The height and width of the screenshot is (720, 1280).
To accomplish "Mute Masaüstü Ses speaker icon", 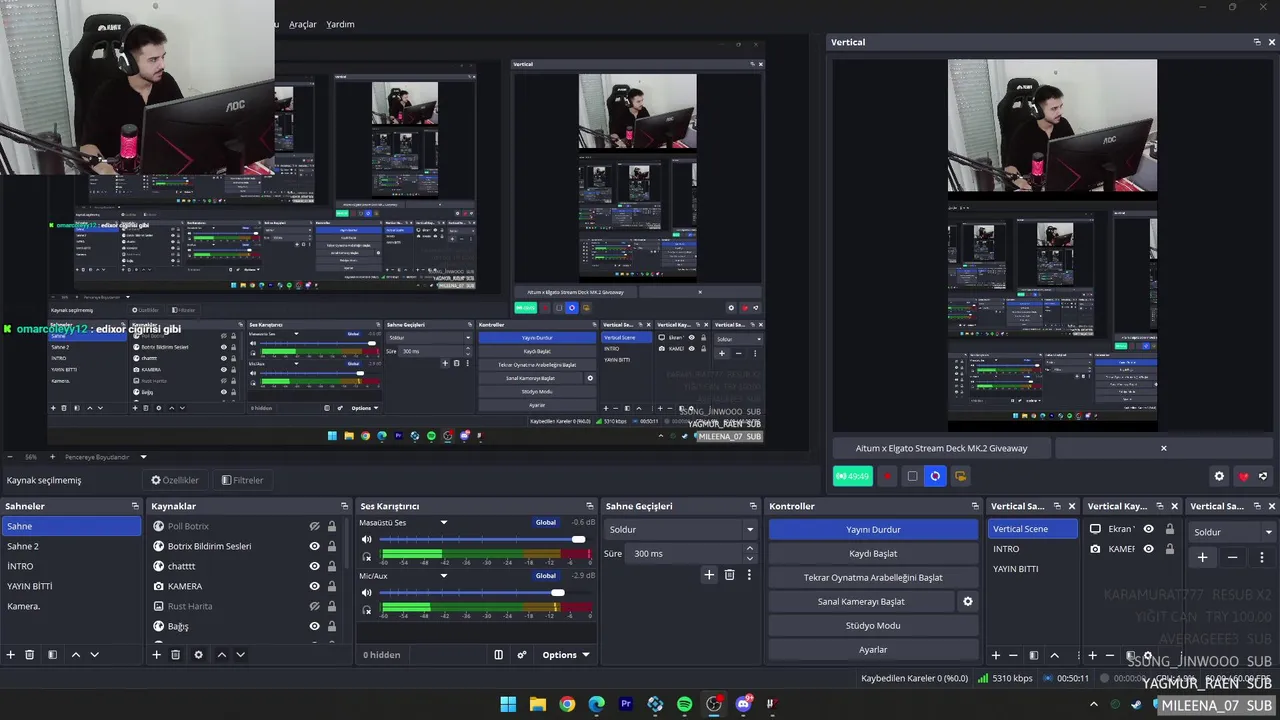I will [367, 539].
